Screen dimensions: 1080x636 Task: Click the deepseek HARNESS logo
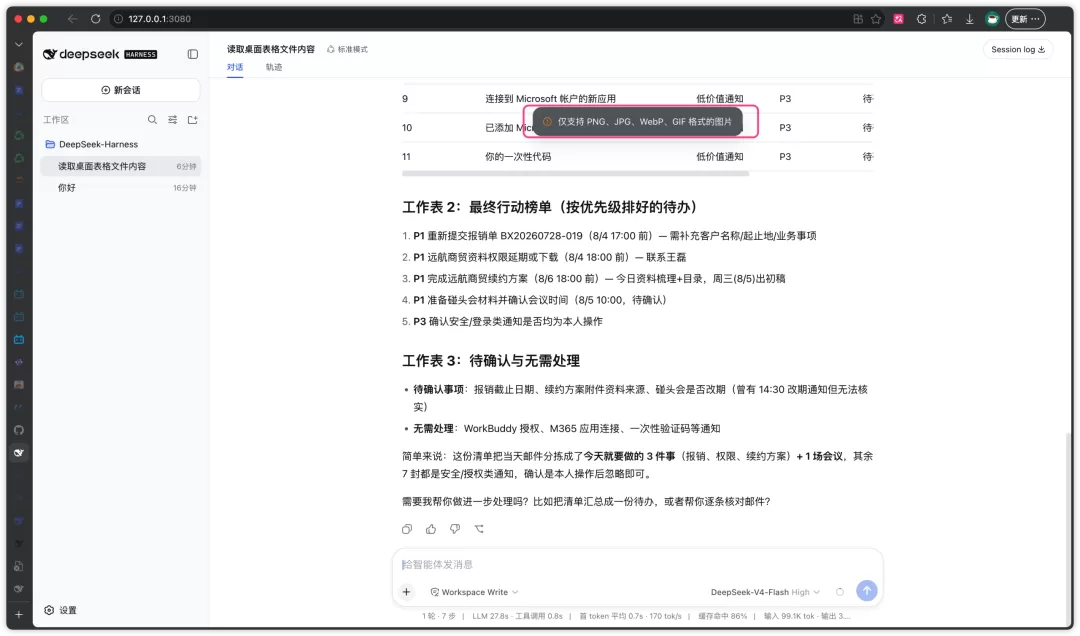coord(101,54)
